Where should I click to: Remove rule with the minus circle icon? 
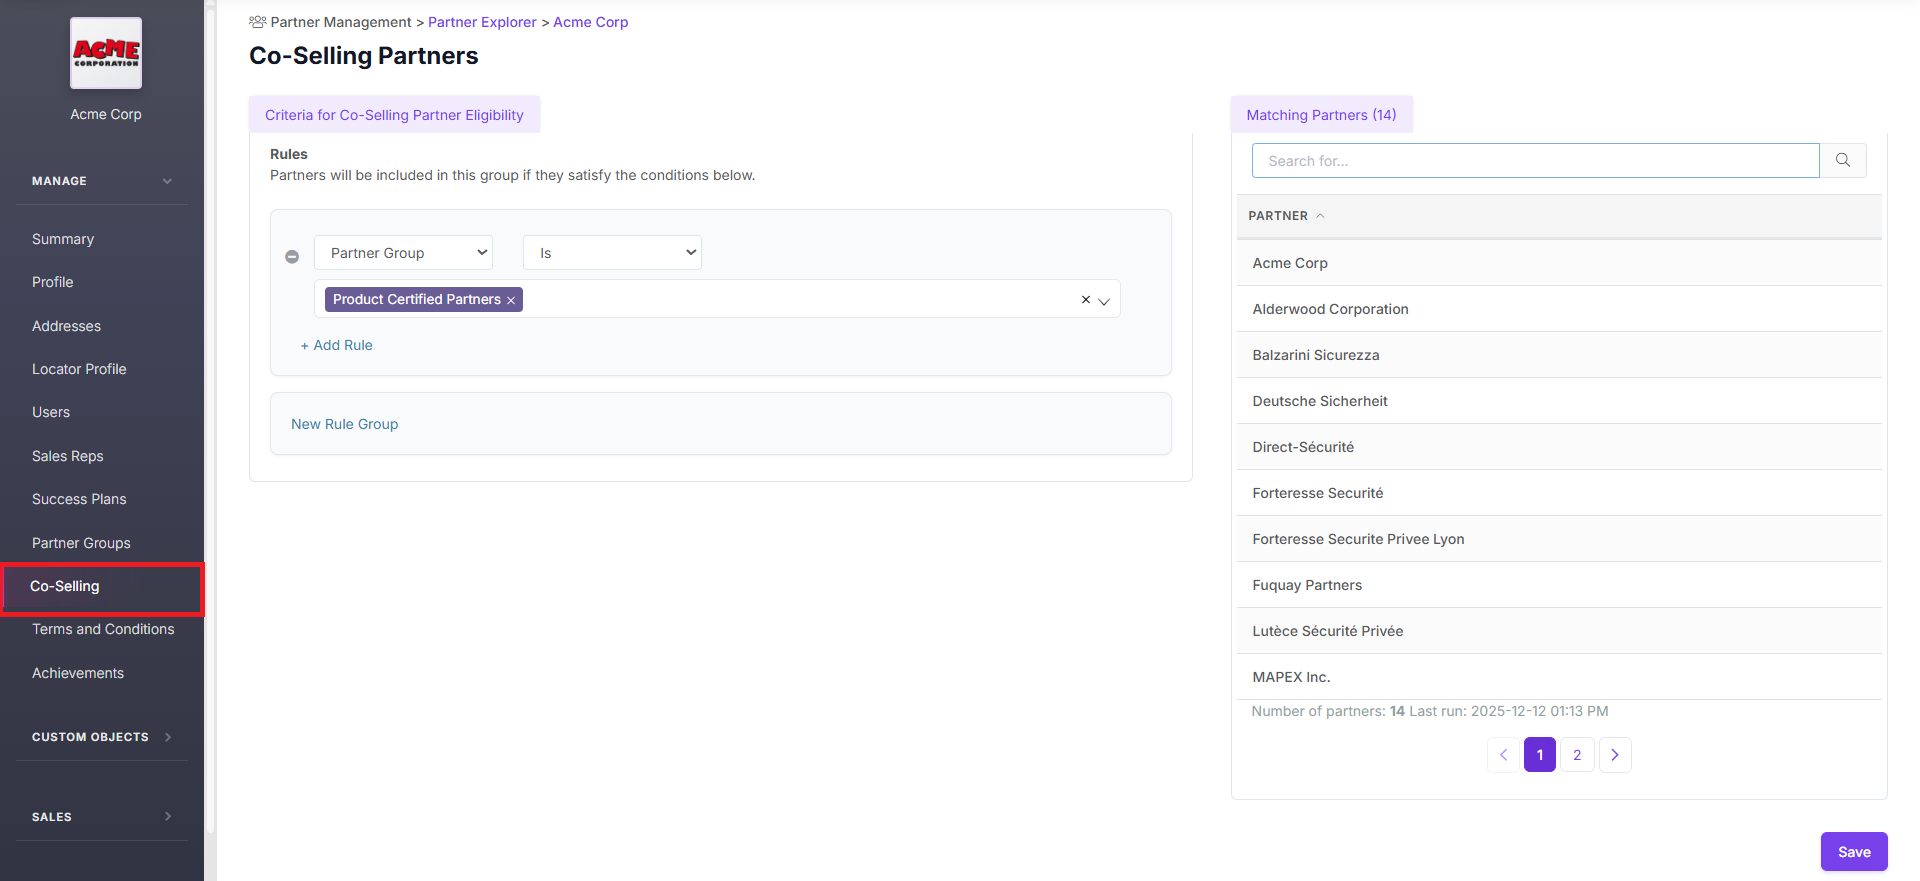click(x=292, y=256)
